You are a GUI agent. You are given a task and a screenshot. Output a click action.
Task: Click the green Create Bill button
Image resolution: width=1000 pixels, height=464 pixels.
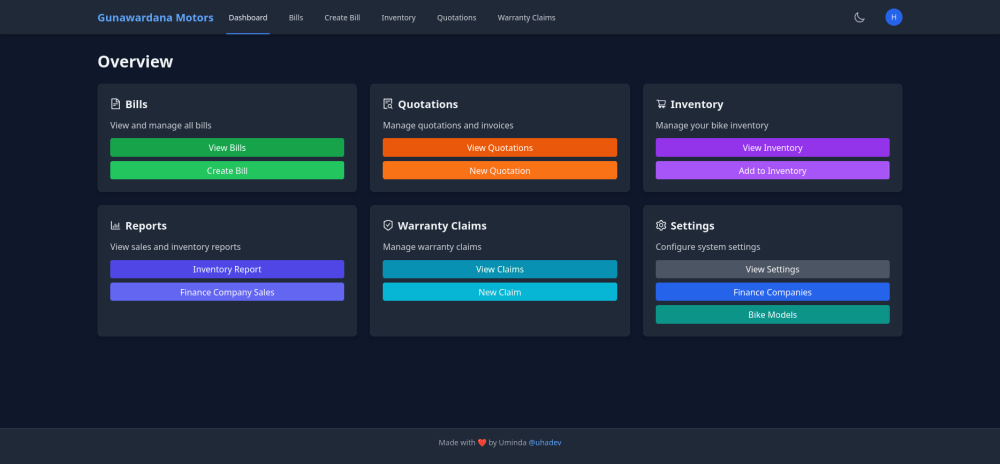pos(227,170)
